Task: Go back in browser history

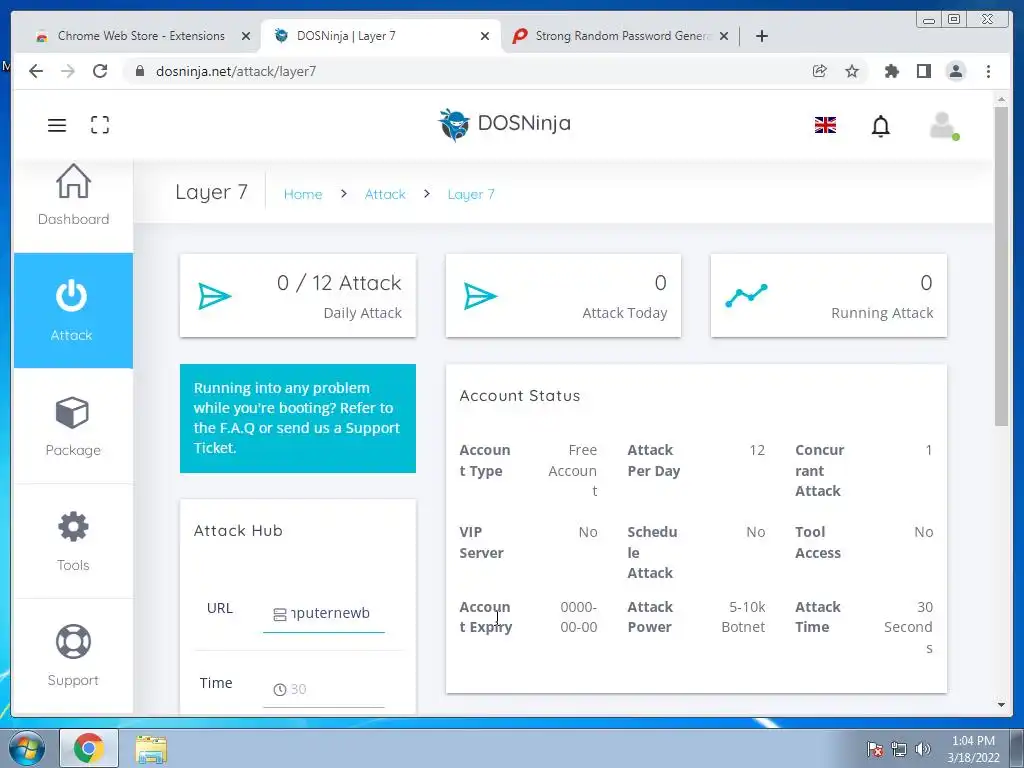Action: pyautogui.click(x=36, y=71)
